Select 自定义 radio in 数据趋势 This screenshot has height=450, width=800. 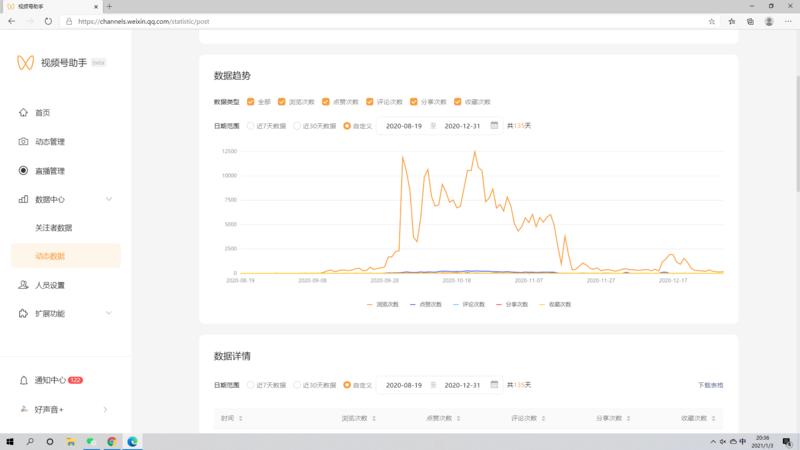[x=347, y=126]
